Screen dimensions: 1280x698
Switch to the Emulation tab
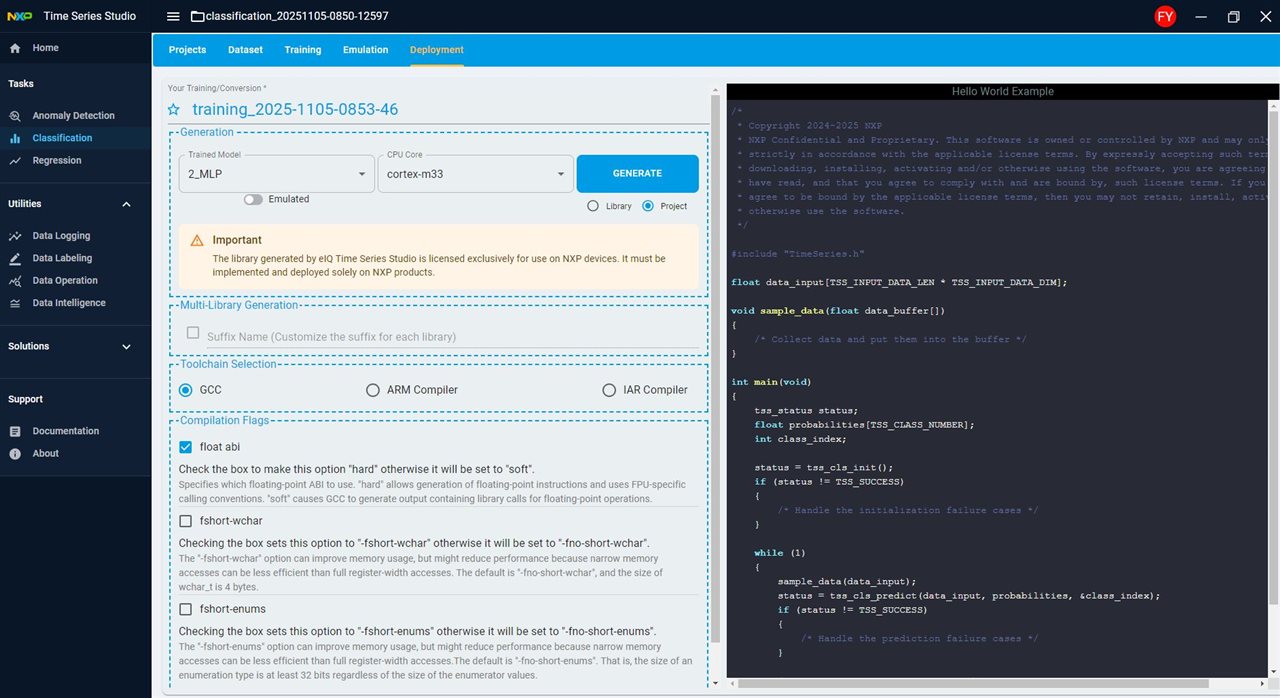click(x=365, y=50)
